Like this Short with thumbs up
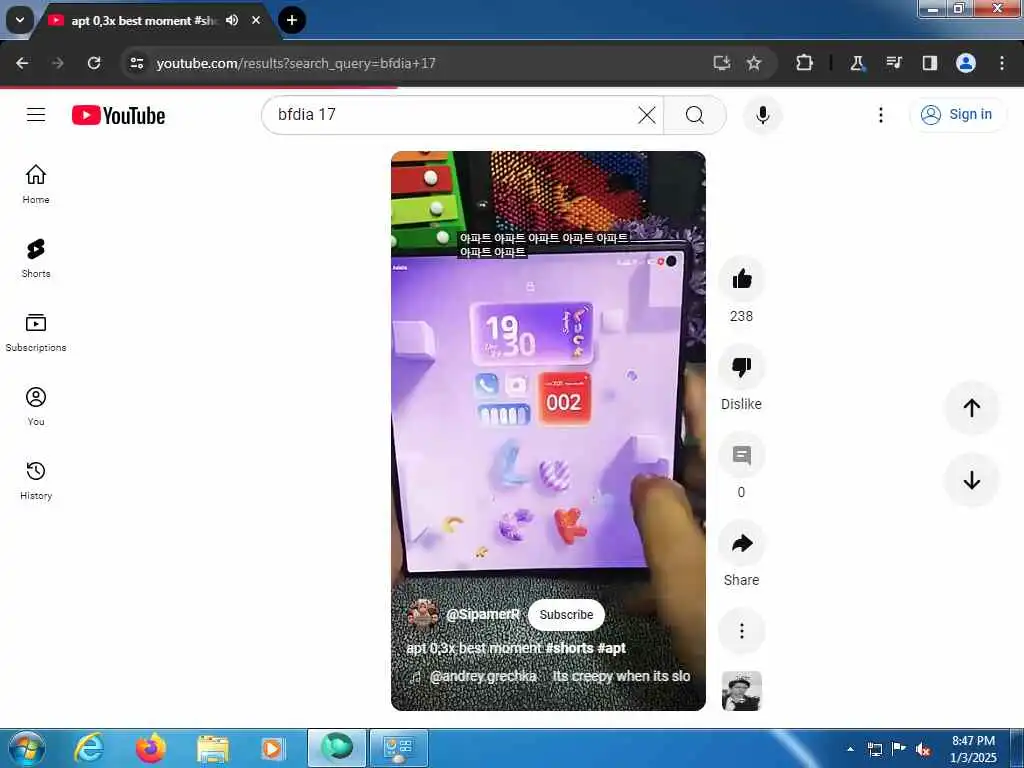This screenshot has height=768, width=1024. pos(741,280)
